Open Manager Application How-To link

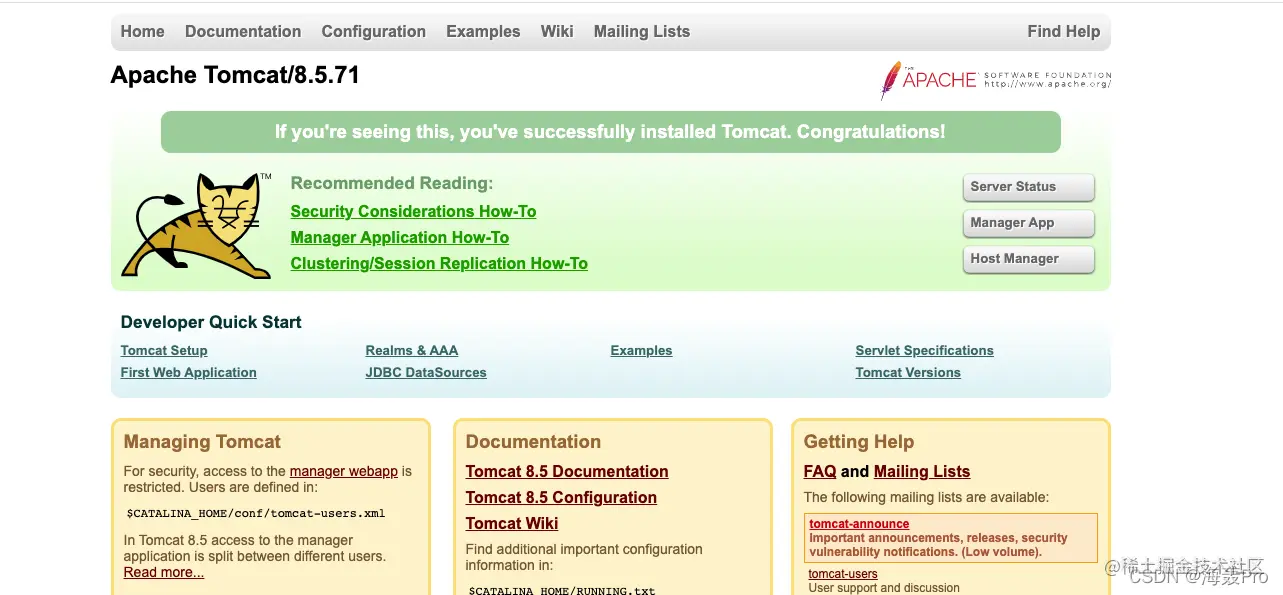coord(400,238)
